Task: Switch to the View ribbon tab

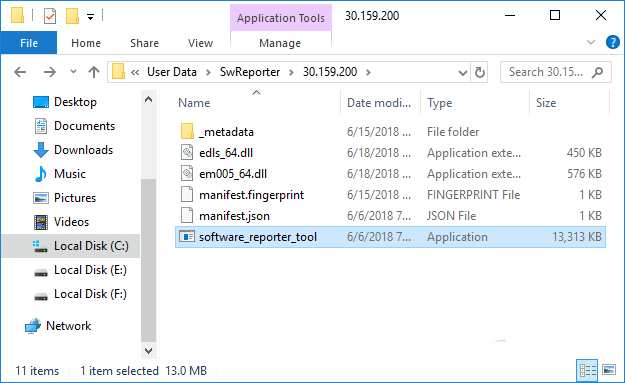Action: point(200,43)
